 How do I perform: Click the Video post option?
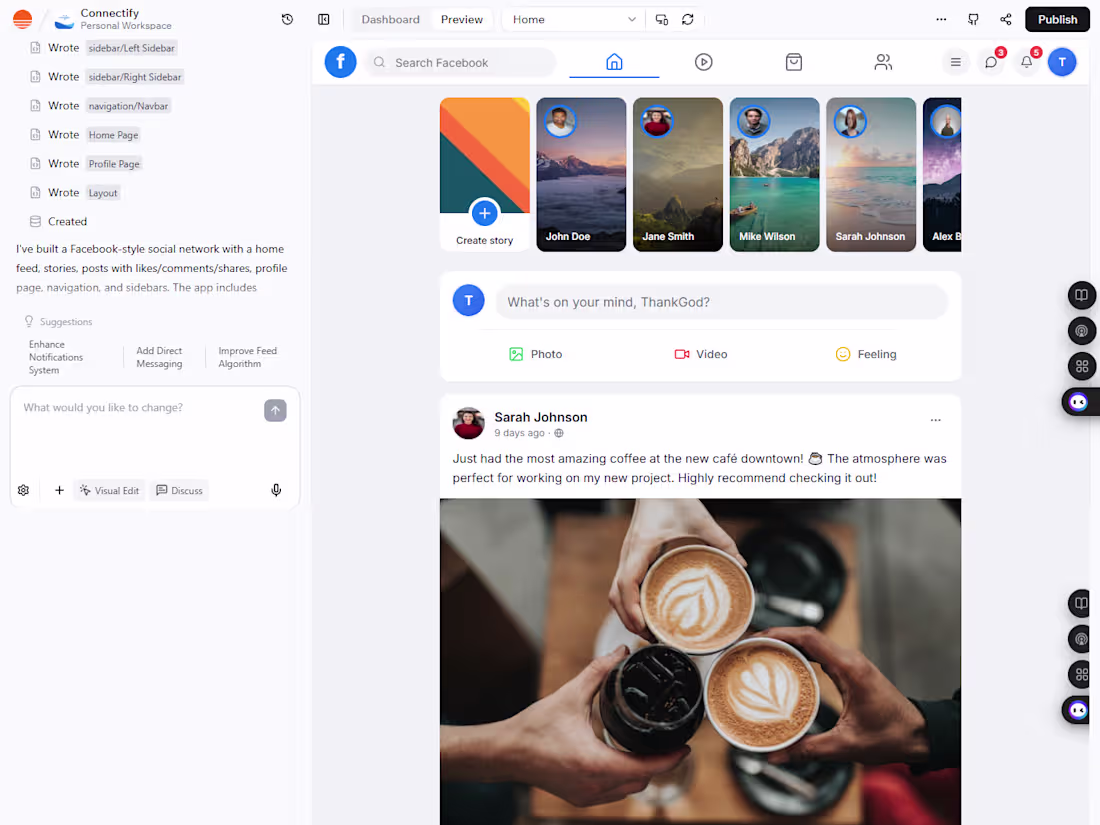(x=700, y=354)
